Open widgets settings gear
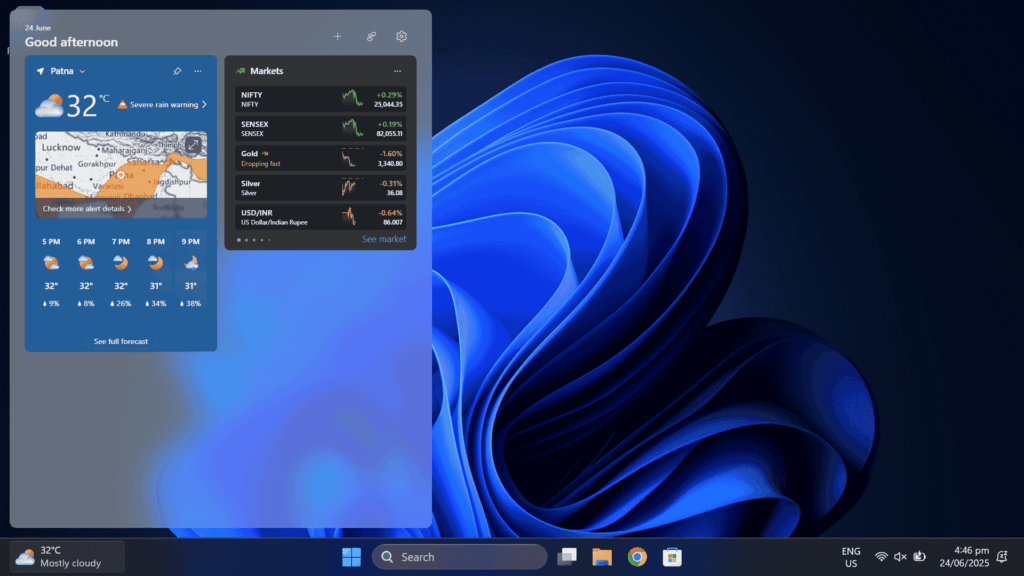 coord(402,37)
